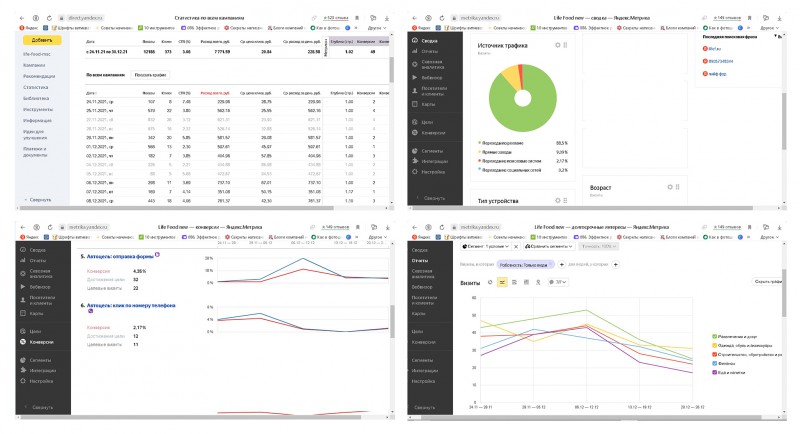800x434 pixels.
Task: Open Рекомендации in Direct sidebar
Action: (x=39, y=76)
